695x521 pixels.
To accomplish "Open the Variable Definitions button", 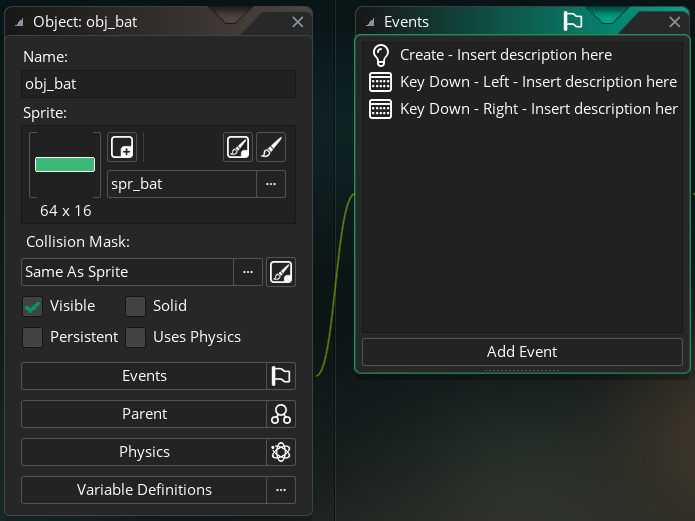I will click(x=144, y=490).
